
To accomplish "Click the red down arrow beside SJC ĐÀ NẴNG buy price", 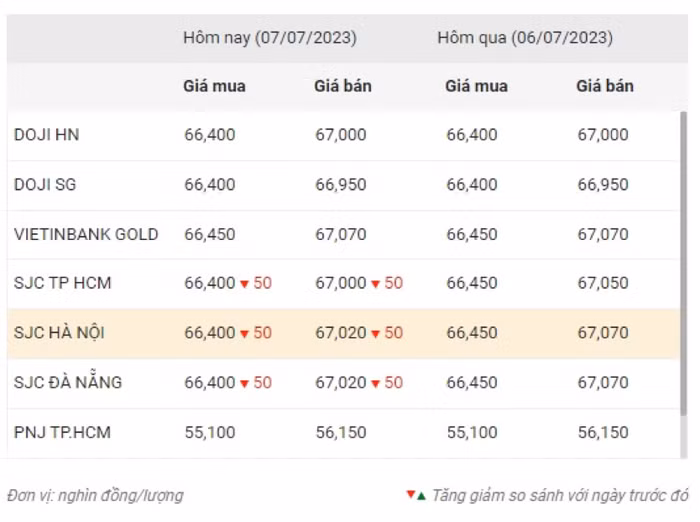I will tap(244, 383).
